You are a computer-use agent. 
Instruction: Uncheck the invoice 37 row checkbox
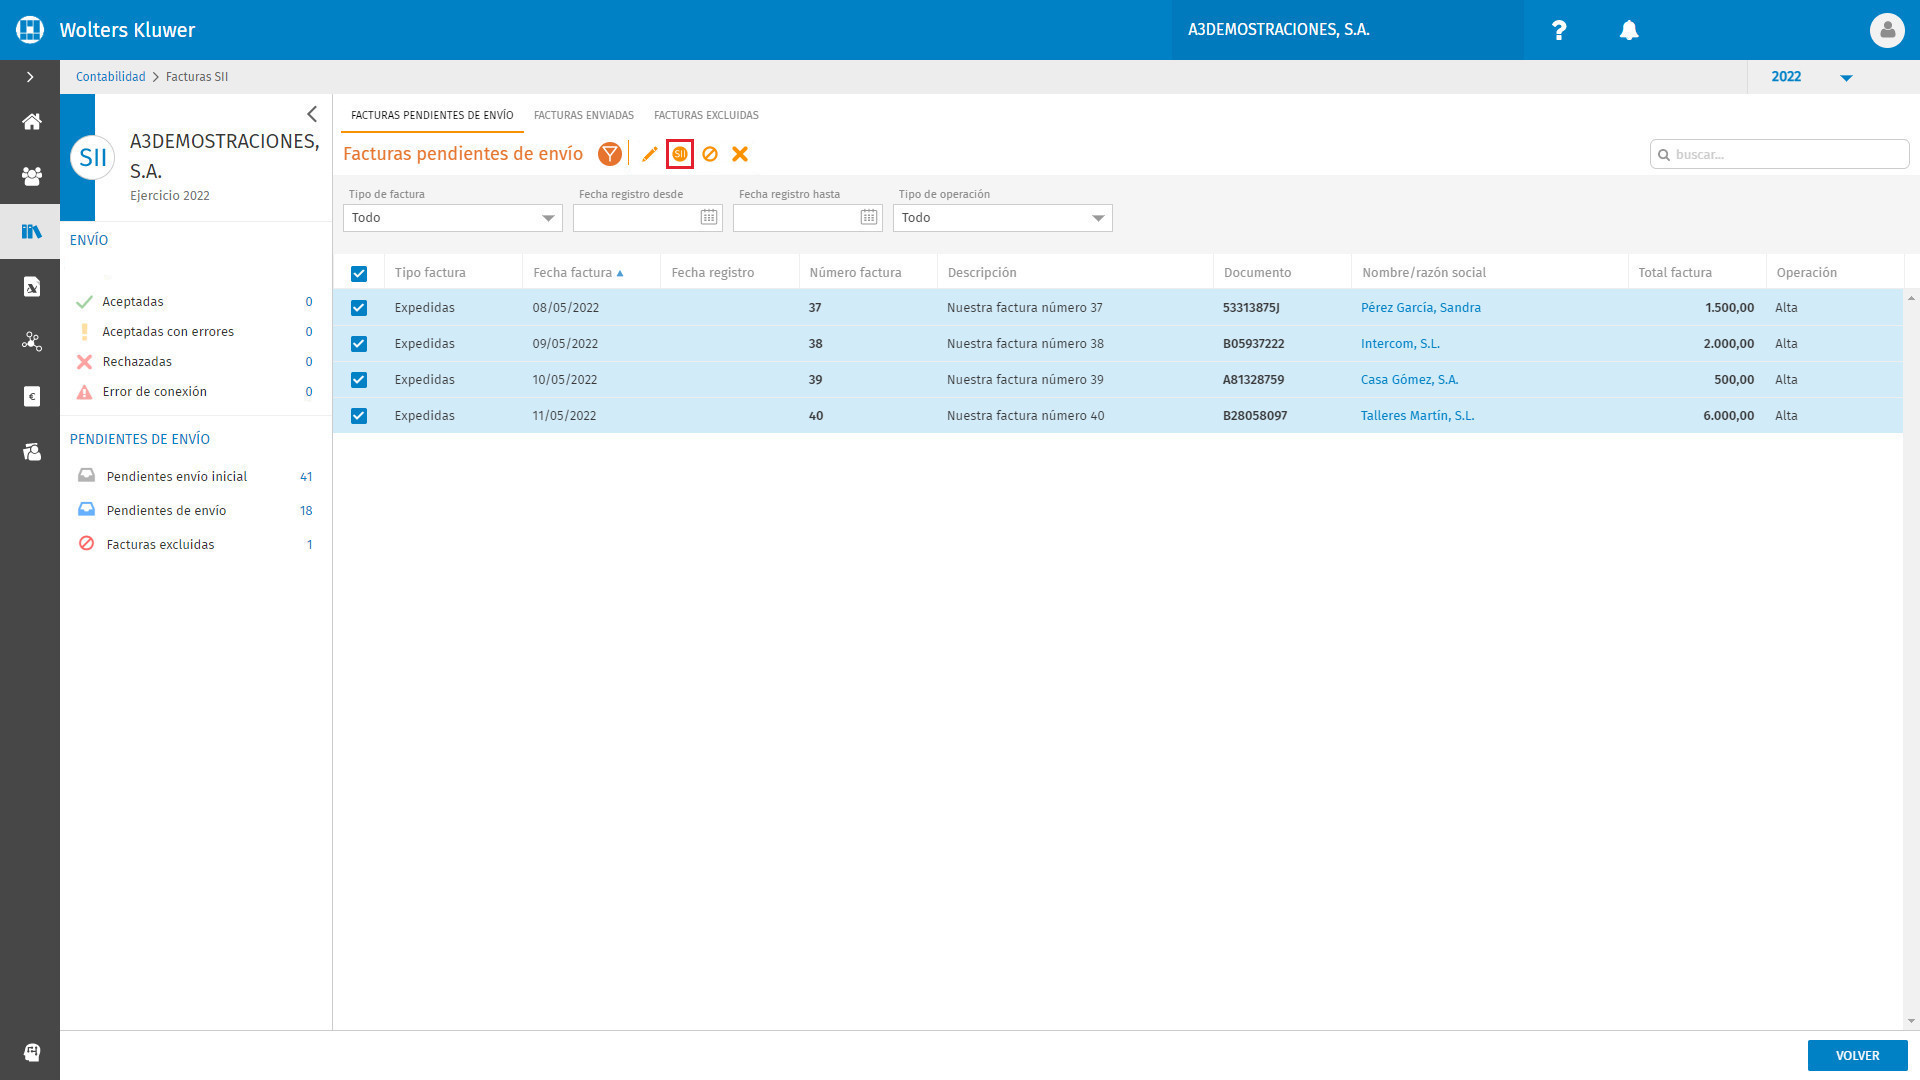pyautogui.click(x=359, y=308)
